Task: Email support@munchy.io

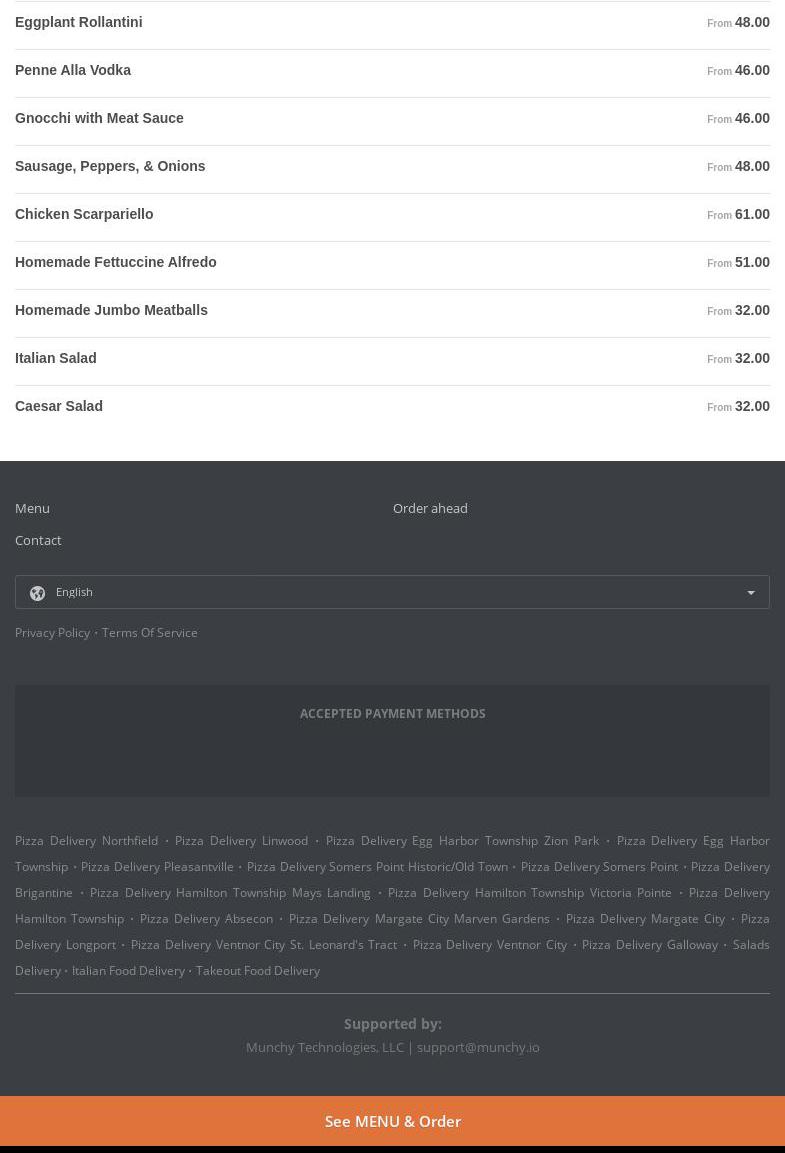Action: (478, 1047)
